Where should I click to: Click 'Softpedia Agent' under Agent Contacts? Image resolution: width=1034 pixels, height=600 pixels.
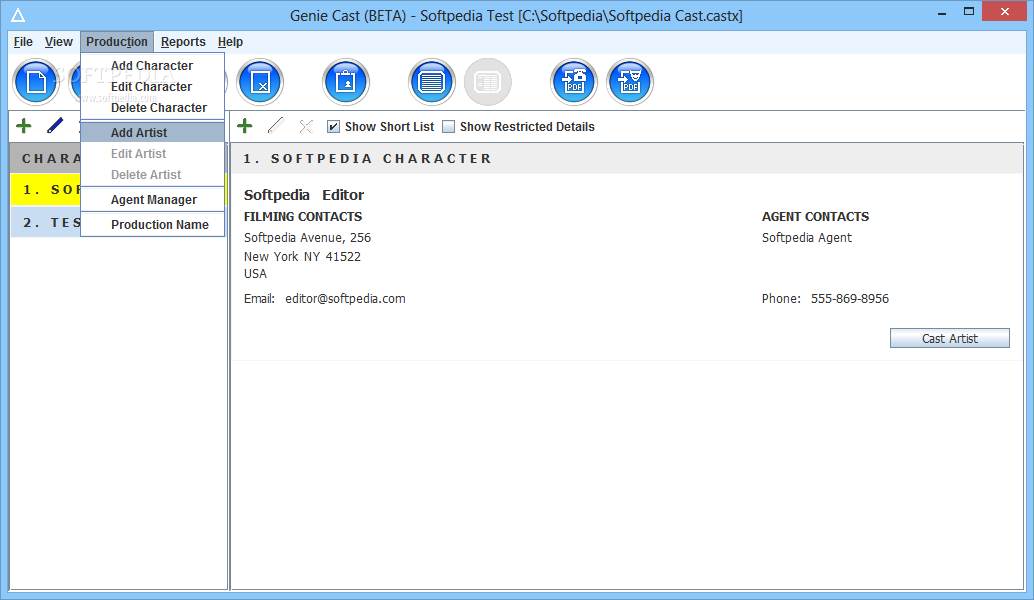click(x=806, y=238)
